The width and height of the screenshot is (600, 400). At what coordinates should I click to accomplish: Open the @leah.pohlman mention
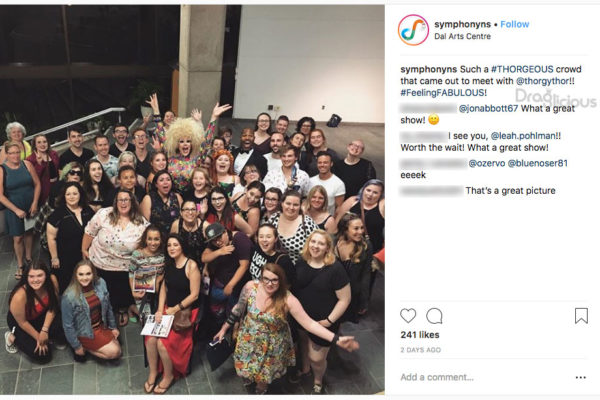tap(523, 136)
